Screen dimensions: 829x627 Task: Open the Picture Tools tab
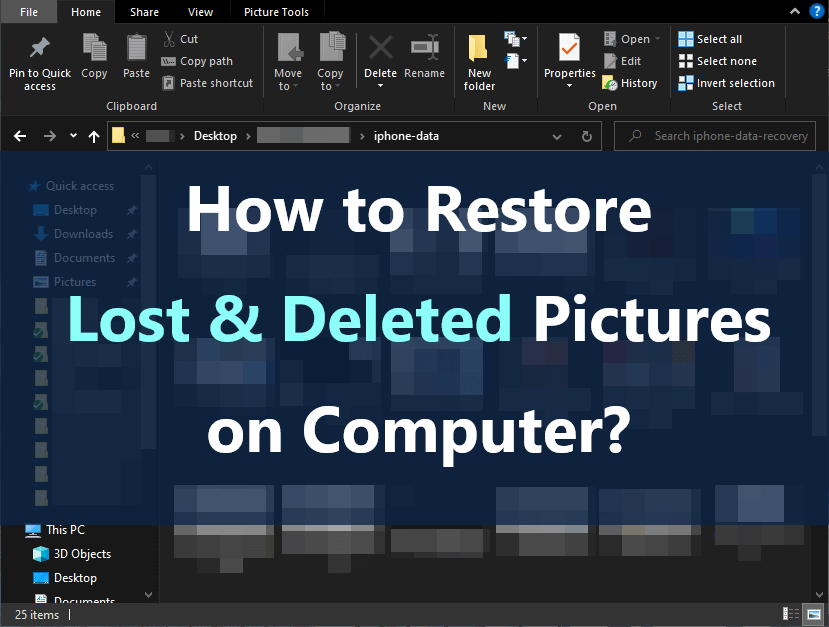click(x=276, y=12)
